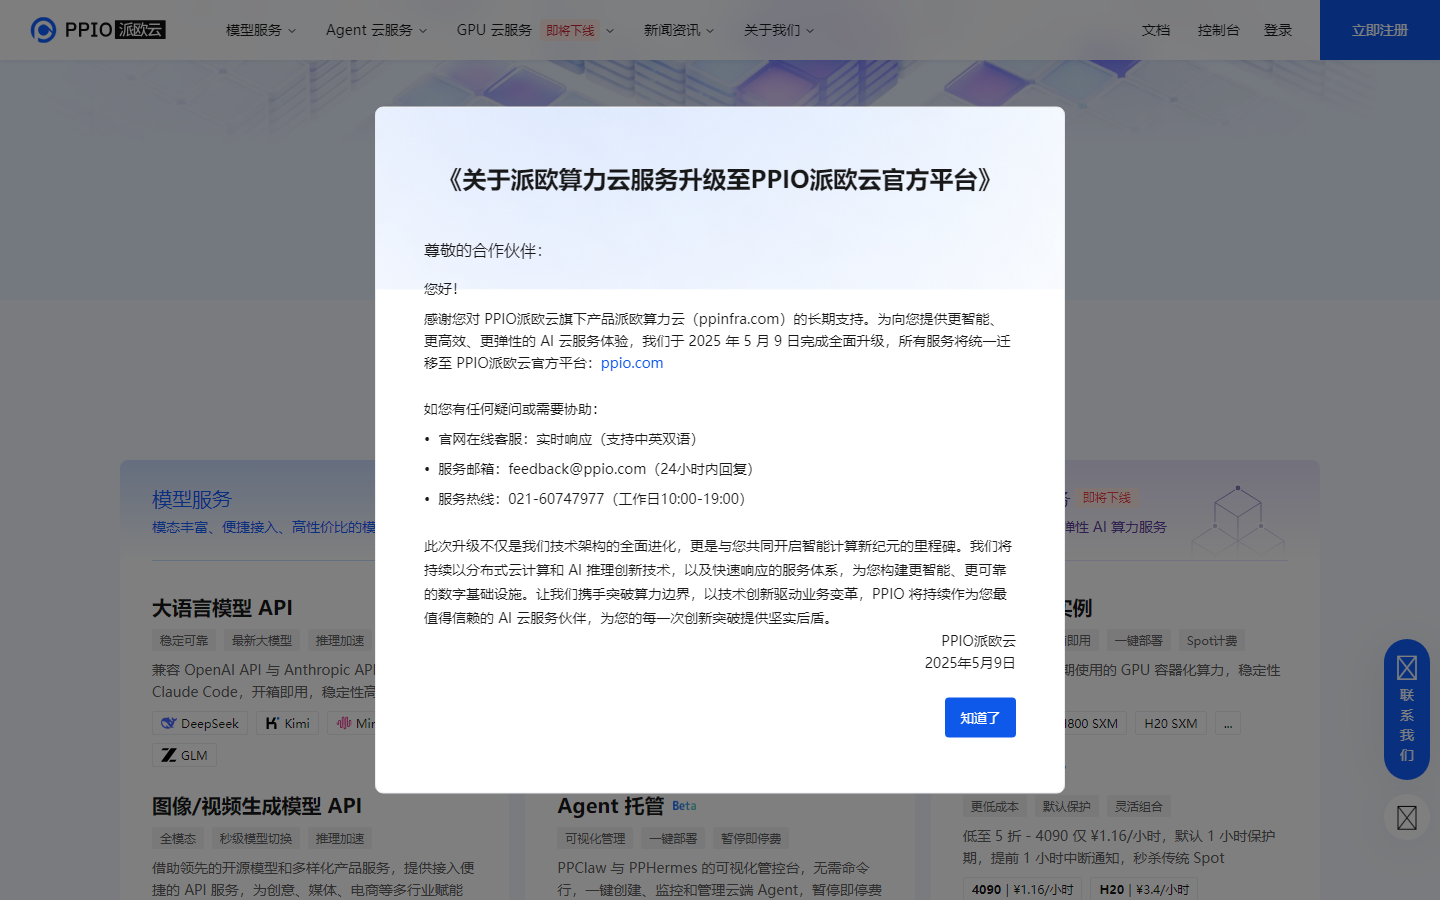Select the GLM model tag
1440x900 pixels.
(185, 755)
